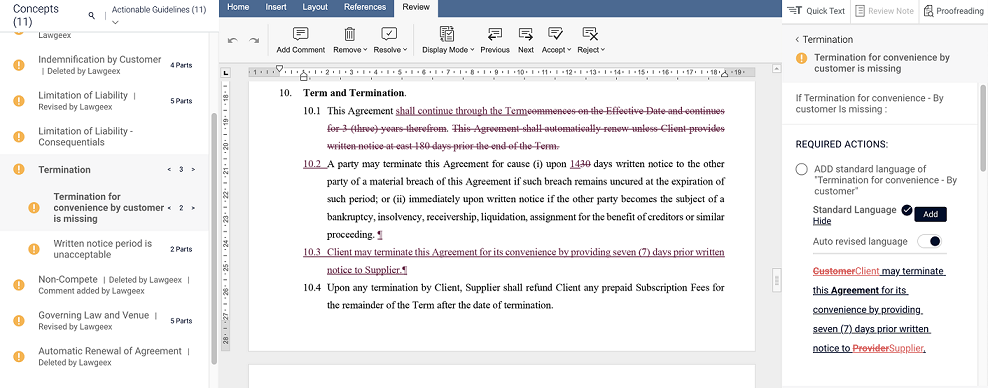
Task: Select the Review tab
Action: coord(416,8)
